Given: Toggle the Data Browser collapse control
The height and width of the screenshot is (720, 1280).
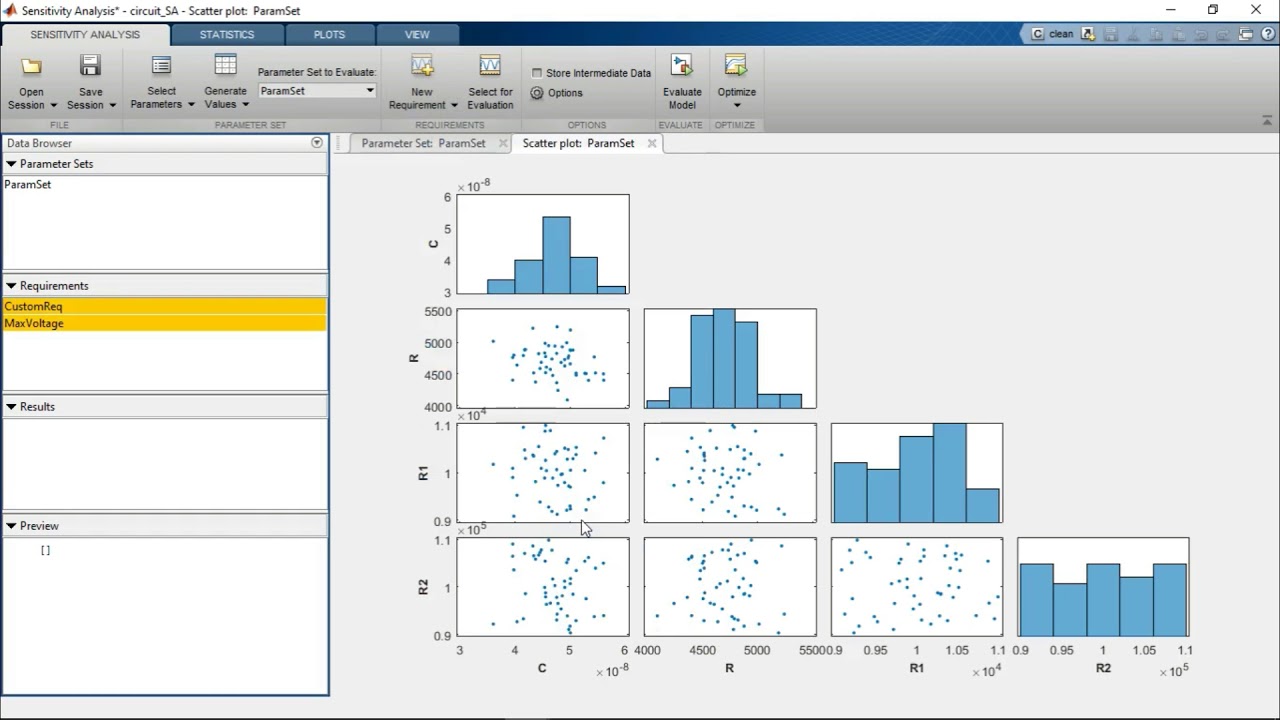Looking at the screenshot, I should tap(316, 142).
